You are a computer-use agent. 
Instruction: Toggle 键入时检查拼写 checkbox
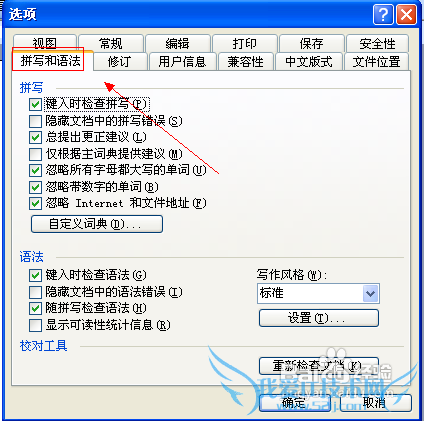35,104
